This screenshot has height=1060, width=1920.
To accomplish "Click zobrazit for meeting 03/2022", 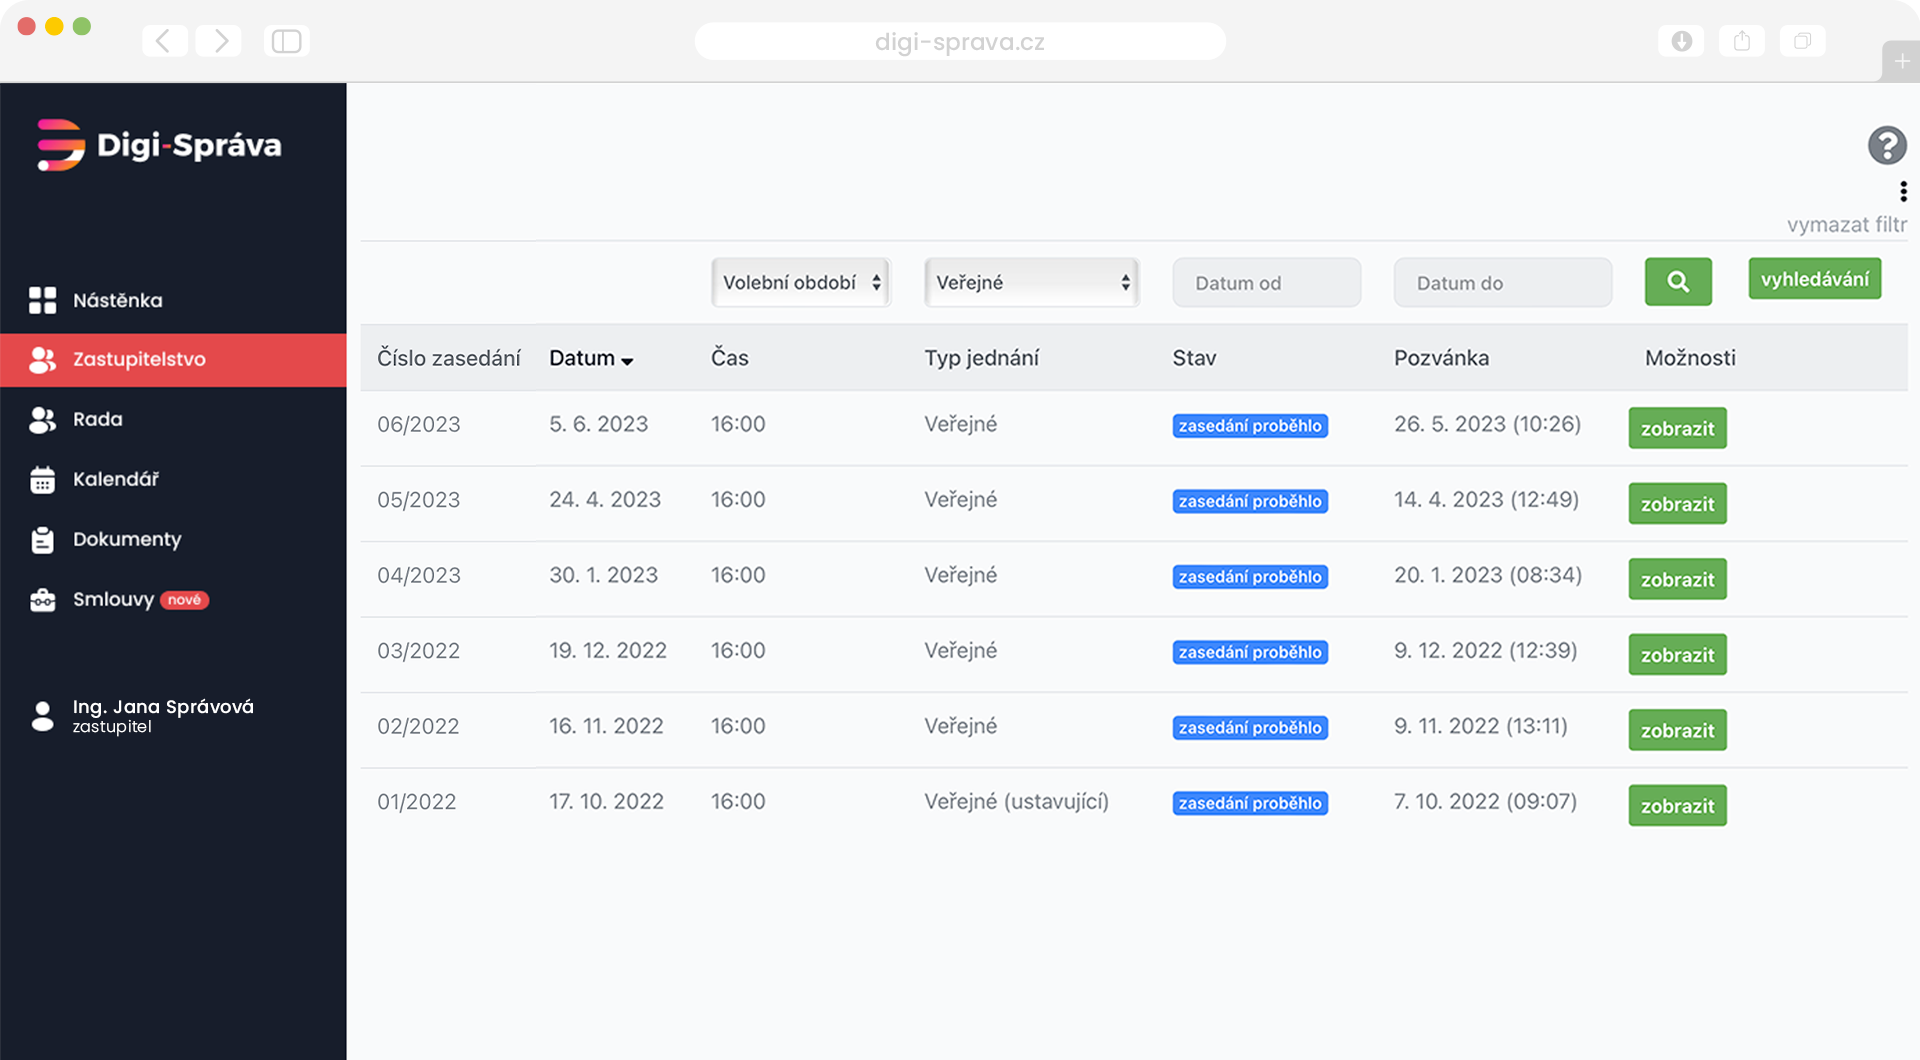I will click(1677, 655).
